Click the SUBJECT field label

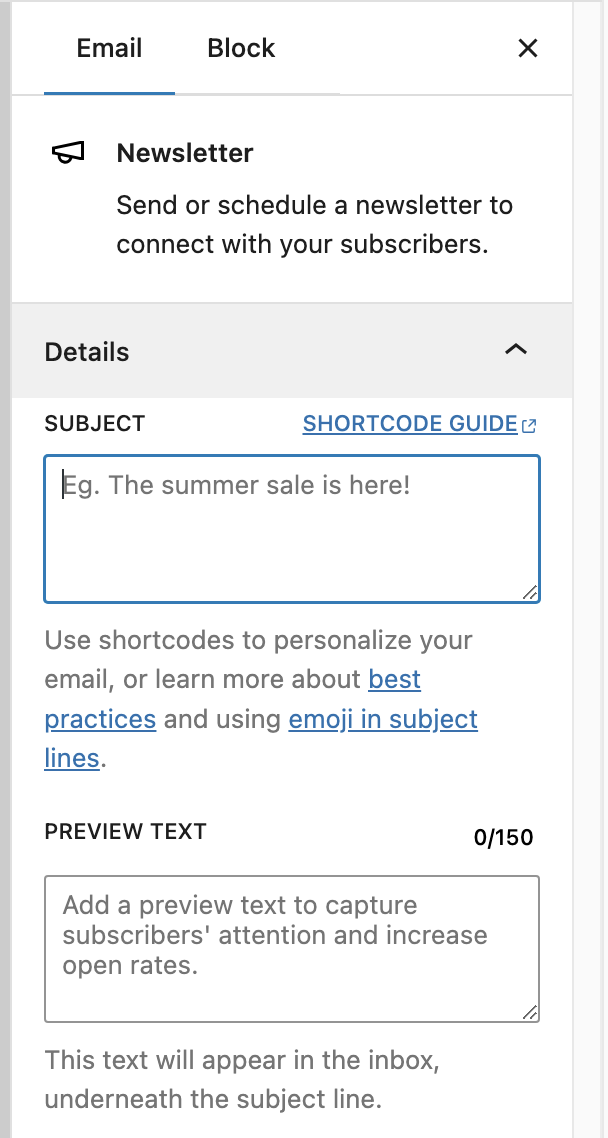click(94, 424)
